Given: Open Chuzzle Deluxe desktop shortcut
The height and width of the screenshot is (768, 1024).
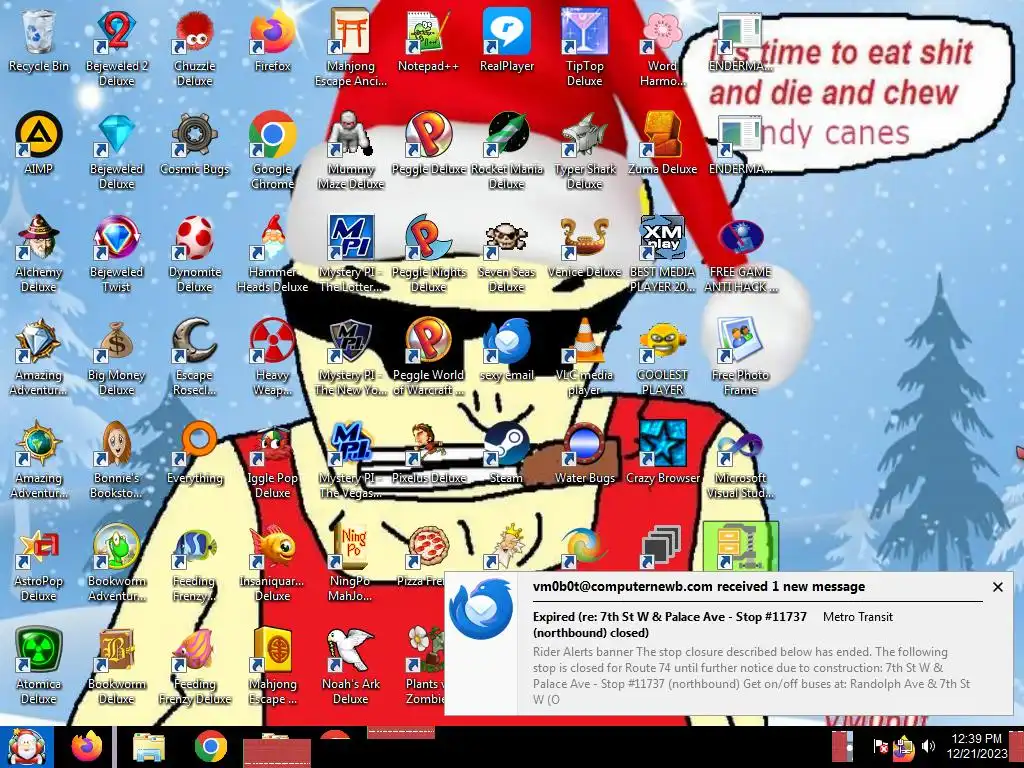Looking at the screenshot, I should click(x=195, y=47).
